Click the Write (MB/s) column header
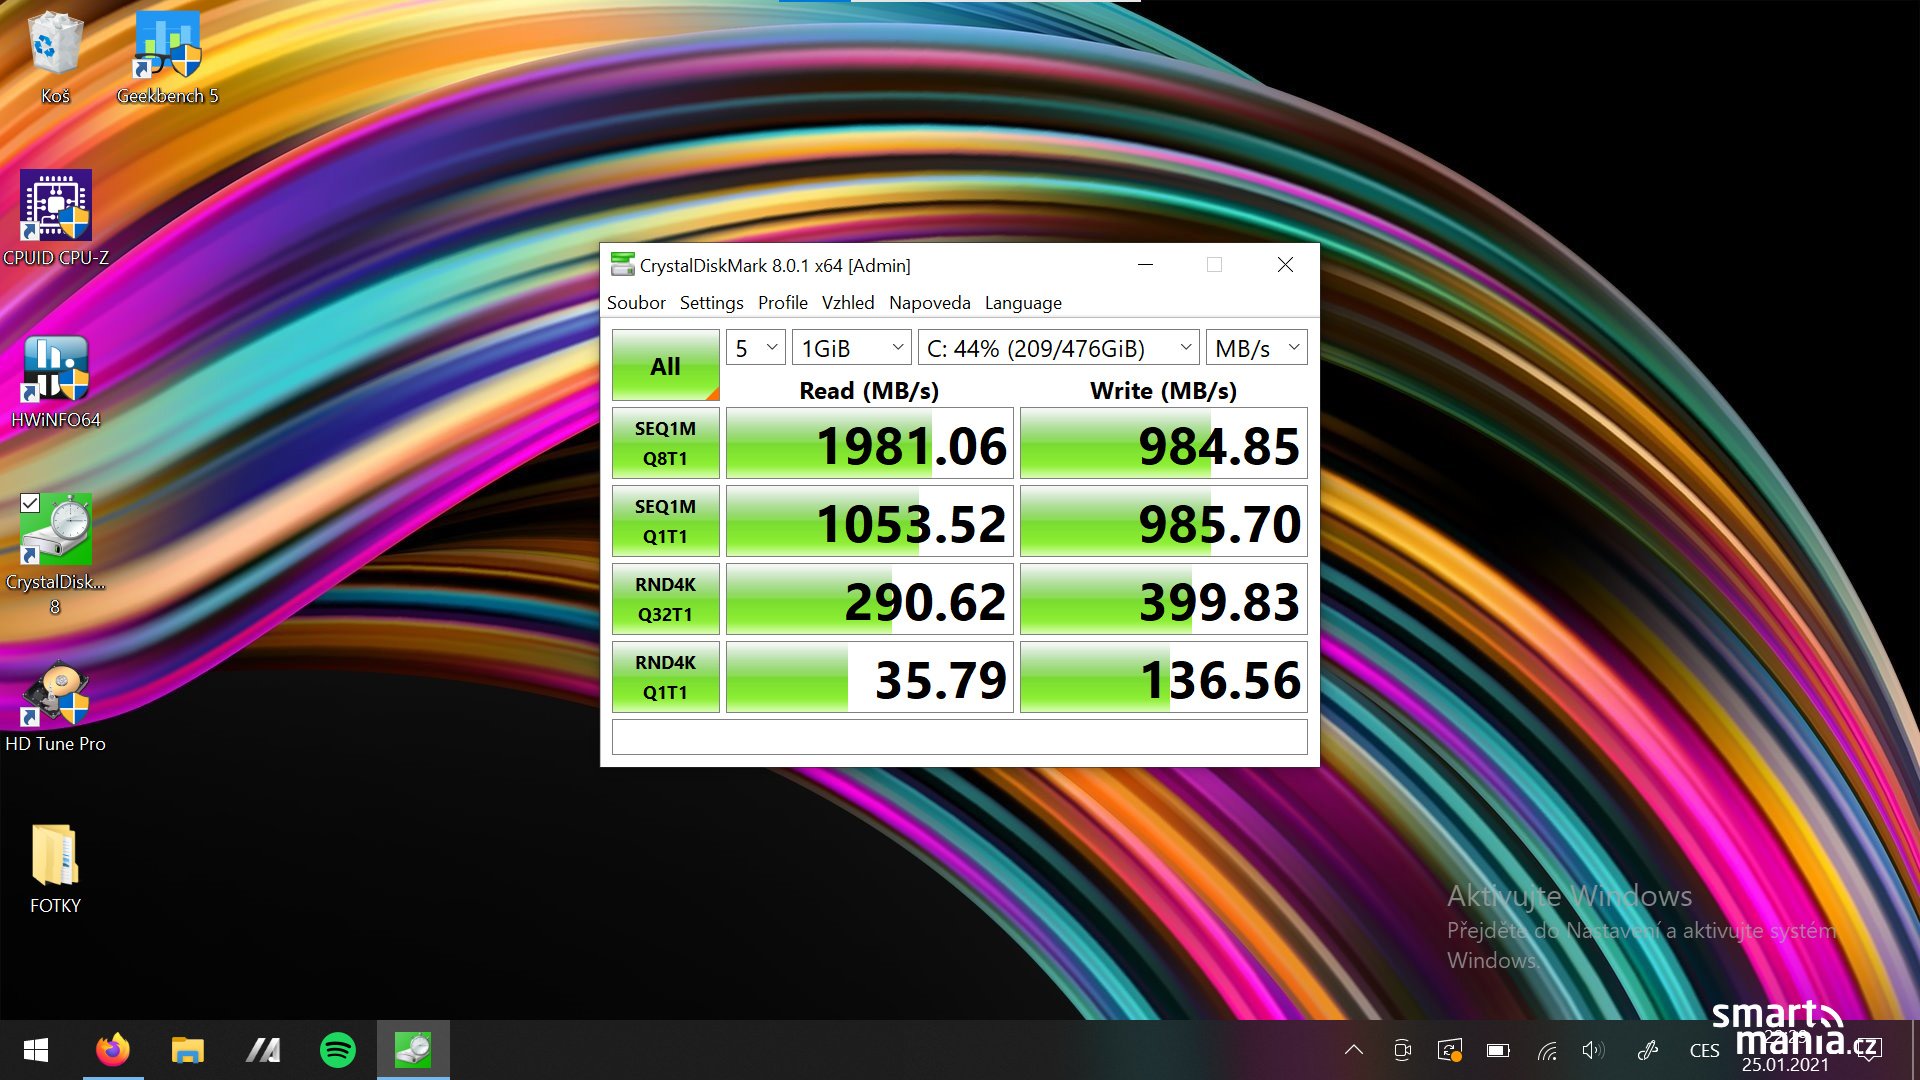 click(x=1164, y=390)
